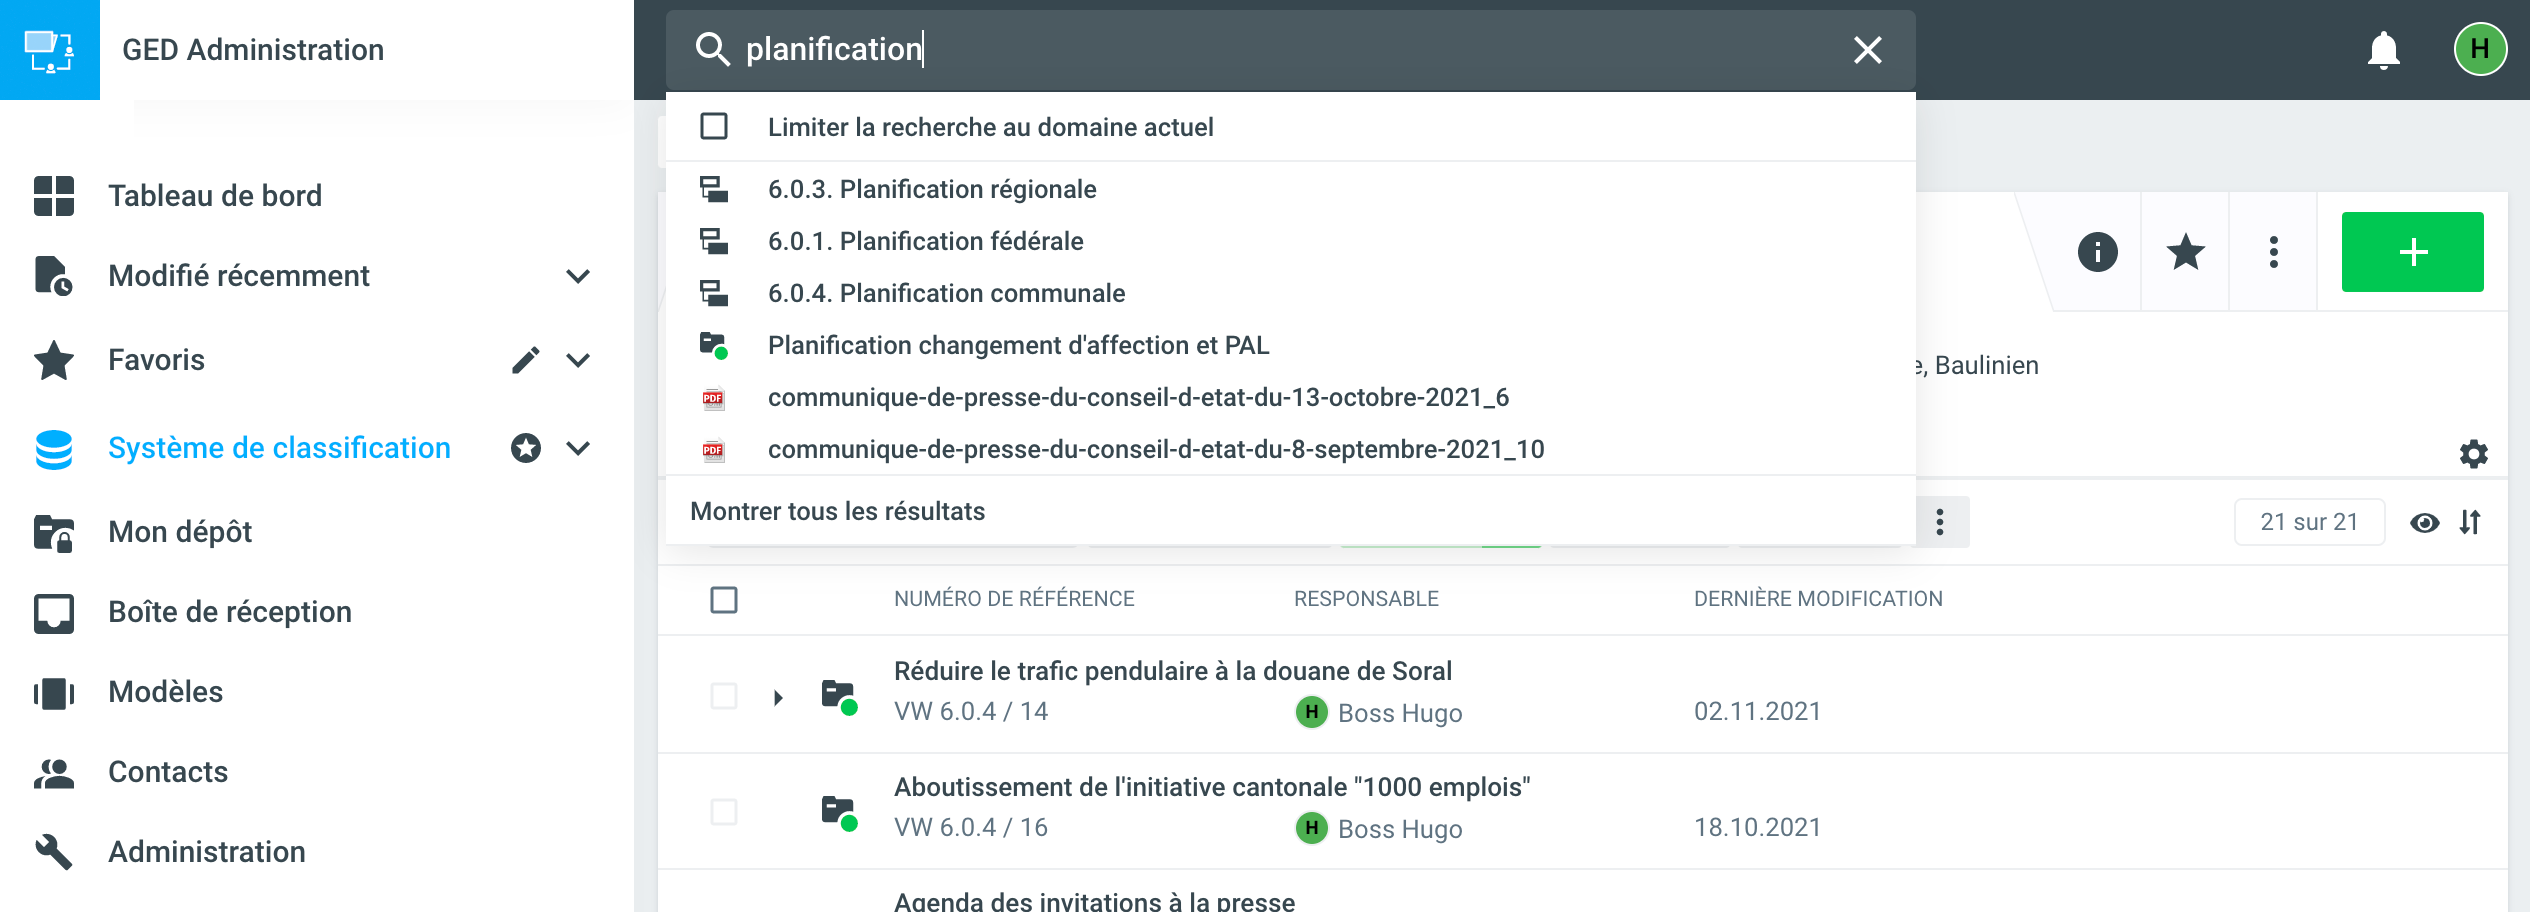The height and width of the screenshot is (912, 2530).
Task: Toggle column visibility eye icon
Action: (2424, 522)
